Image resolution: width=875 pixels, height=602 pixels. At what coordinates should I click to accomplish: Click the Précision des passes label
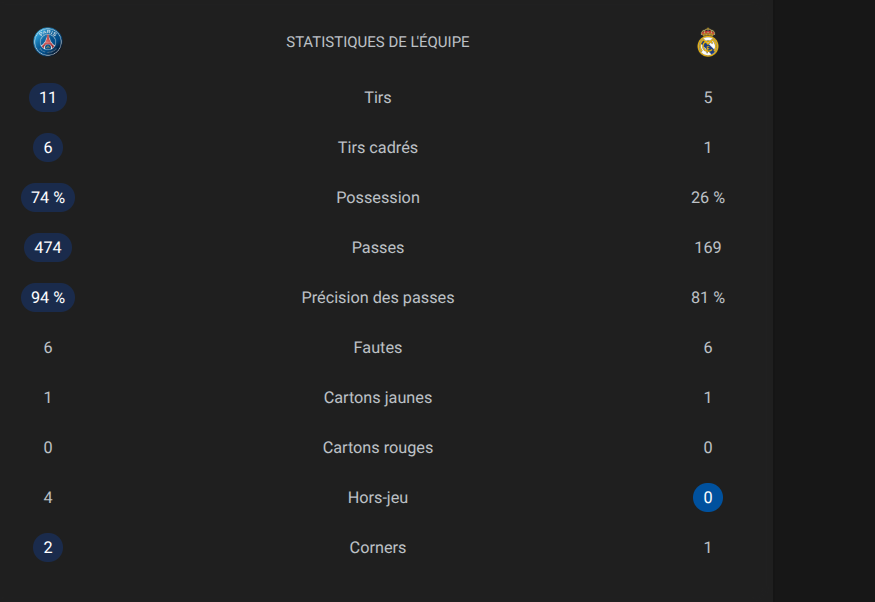pyautogui.click(x=378, y=298)
